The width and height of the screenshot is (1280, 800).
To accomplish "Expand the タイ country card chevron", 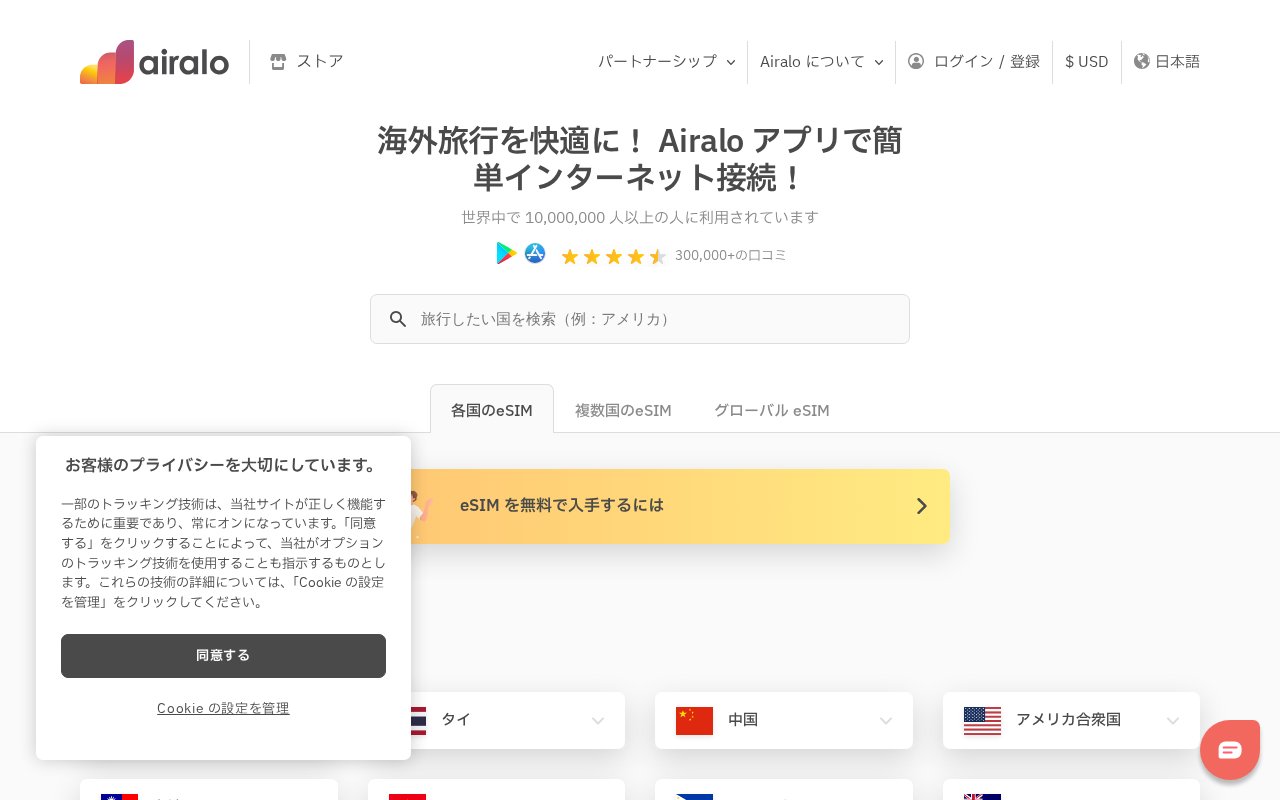I will pyautogui.click(x=598, y=721).
